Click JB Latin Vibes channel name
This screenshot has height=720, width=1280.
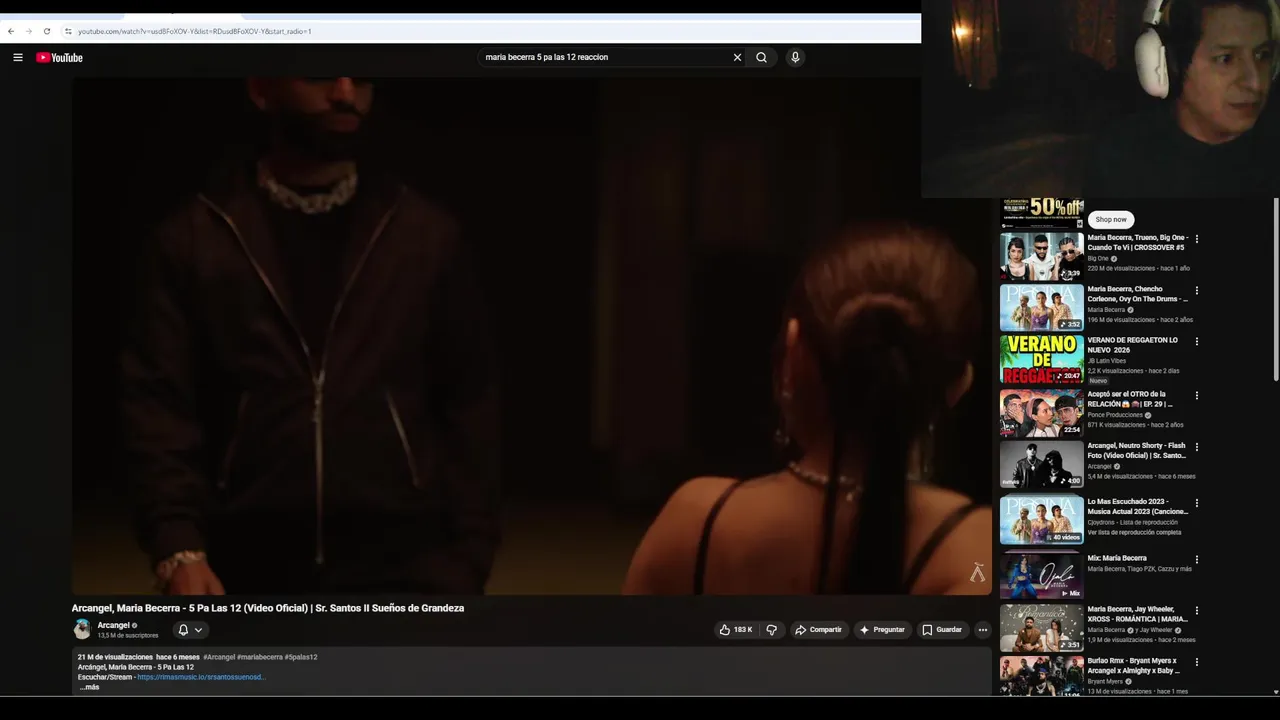point(1107,361)
